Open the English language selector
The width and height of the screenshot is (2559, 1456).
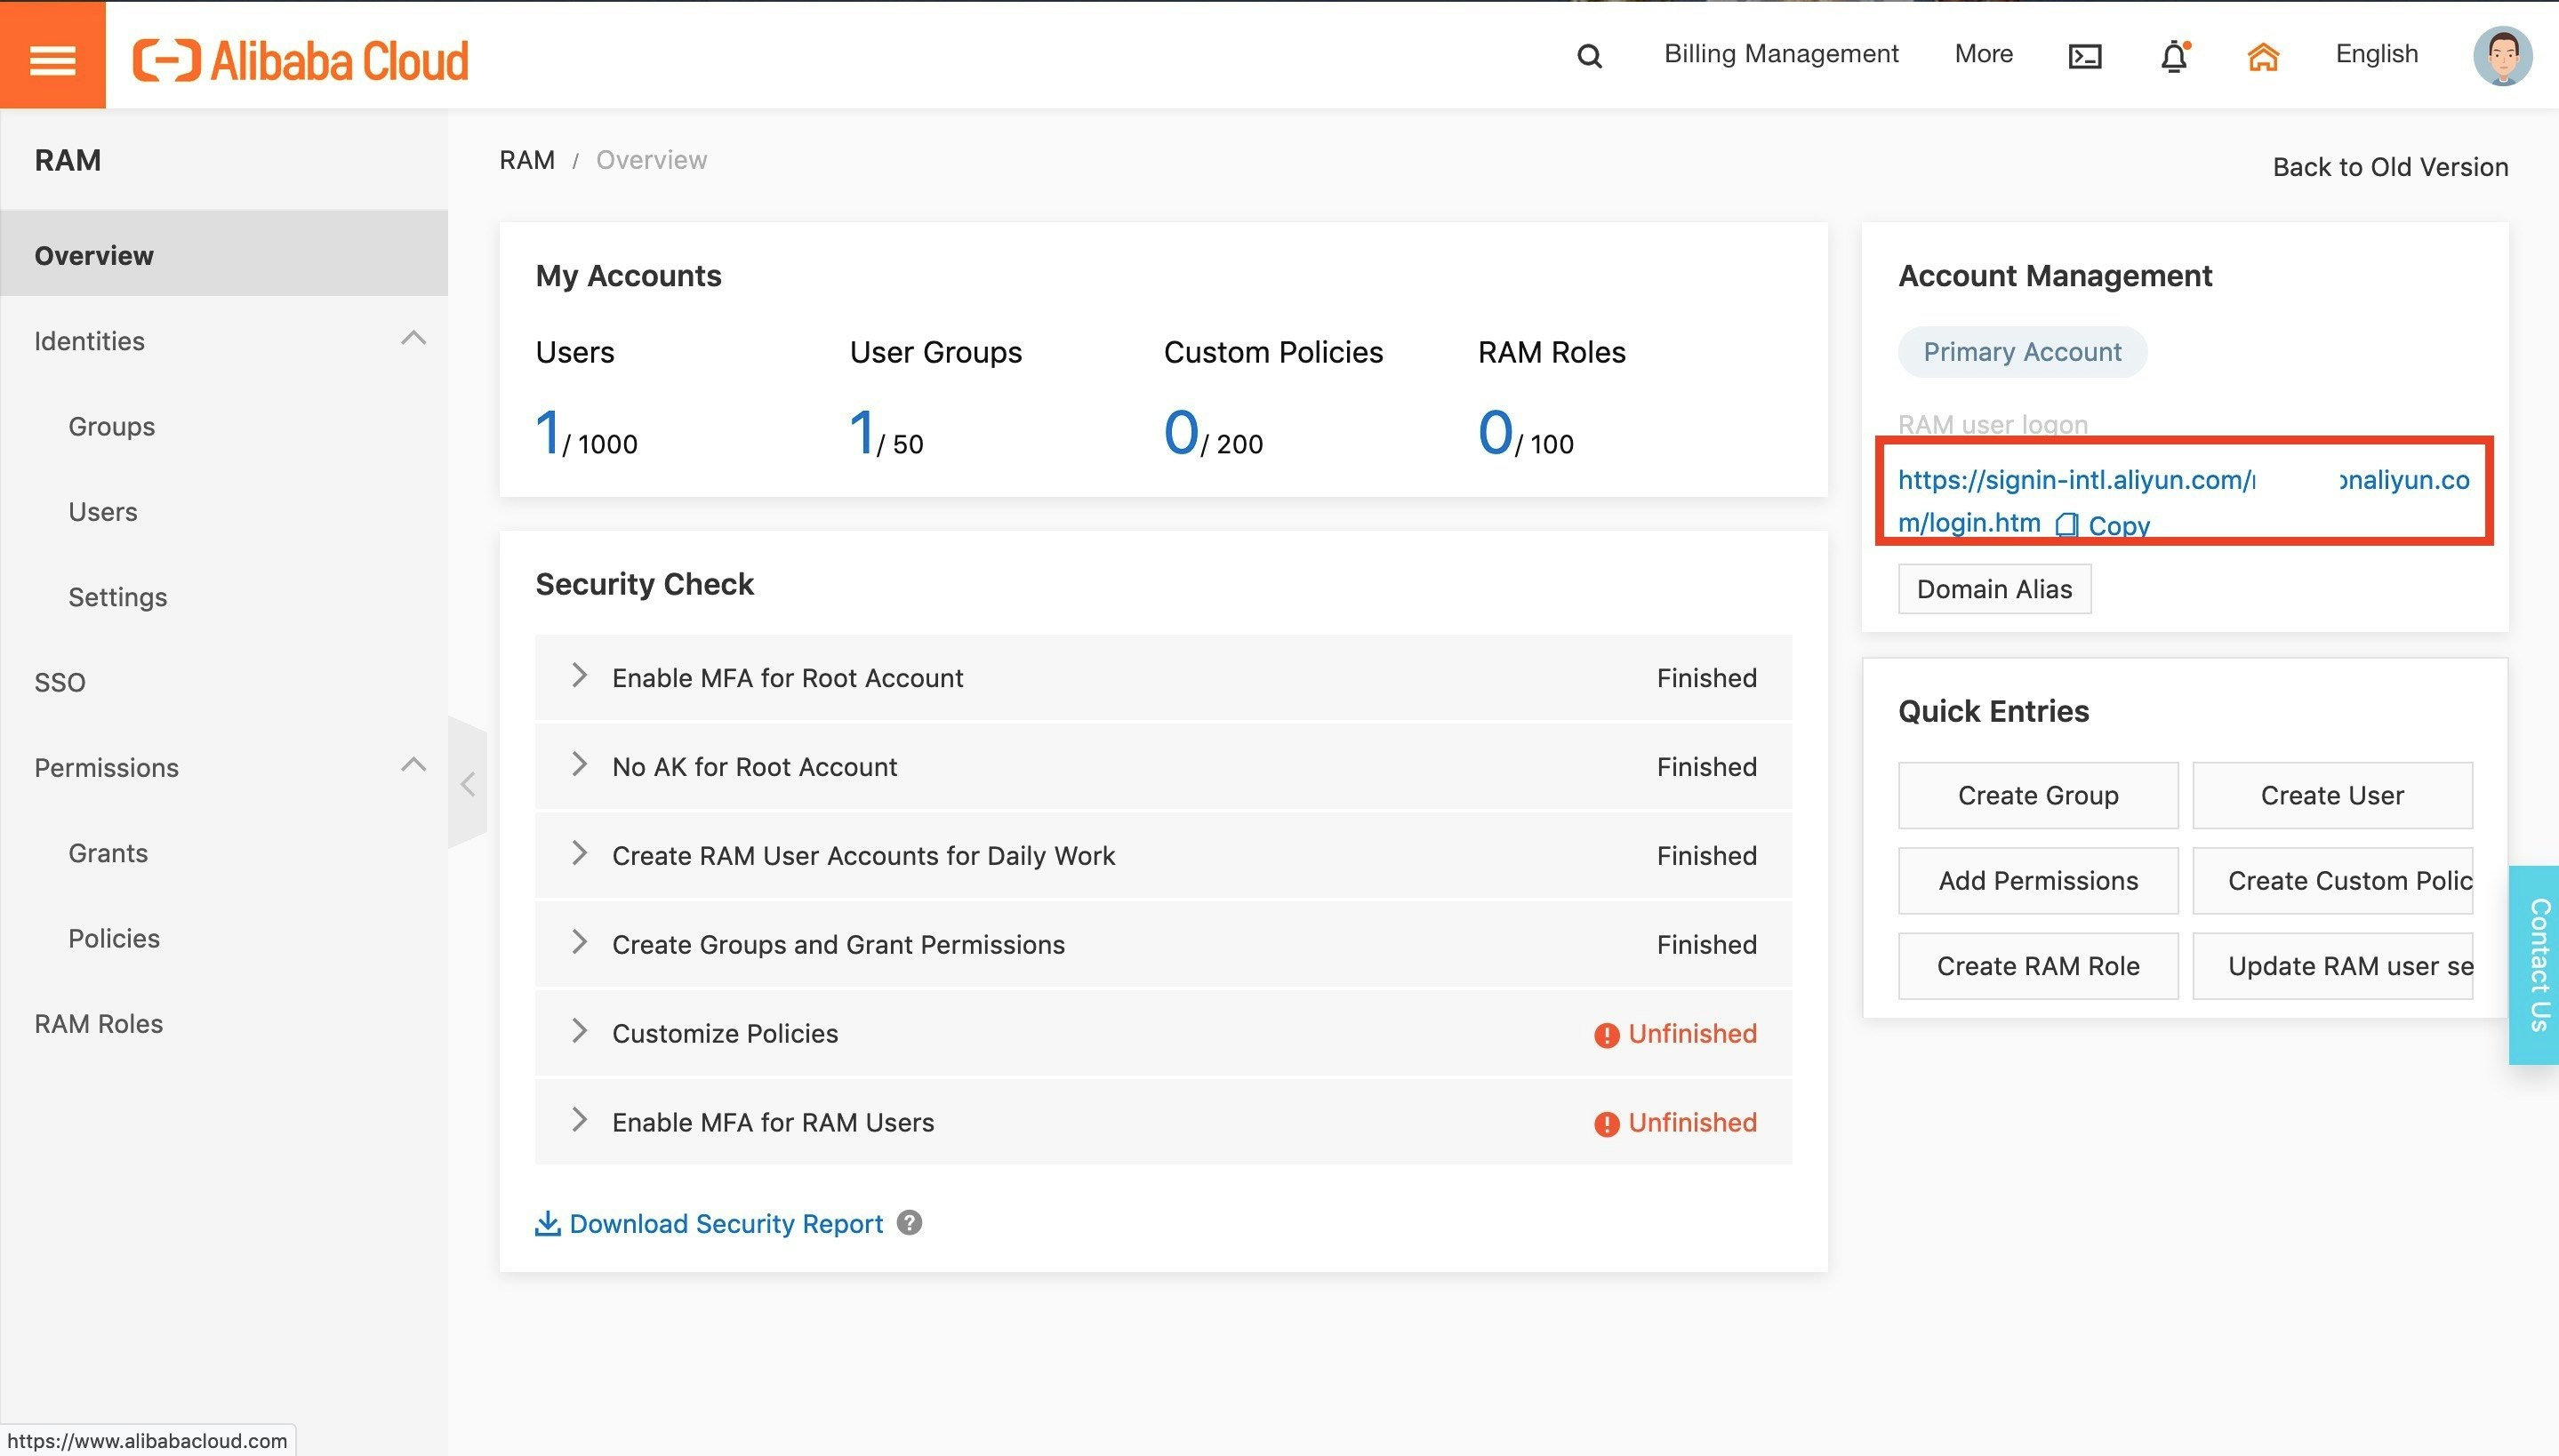2376,54
